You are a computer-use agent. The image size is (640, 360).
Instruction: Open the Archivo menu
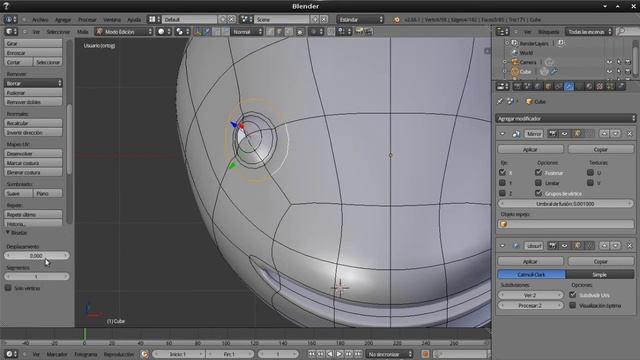(x=40, y=20)
